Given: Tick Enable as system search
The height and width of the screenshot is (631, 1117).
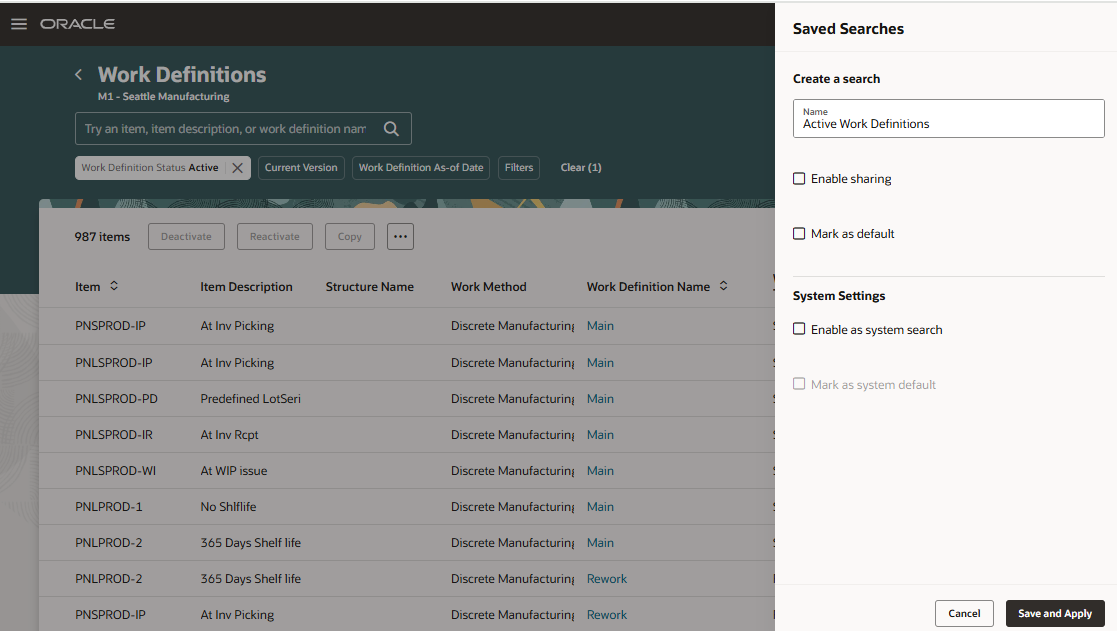Looking at the screenshot, I should click(799, 329).
